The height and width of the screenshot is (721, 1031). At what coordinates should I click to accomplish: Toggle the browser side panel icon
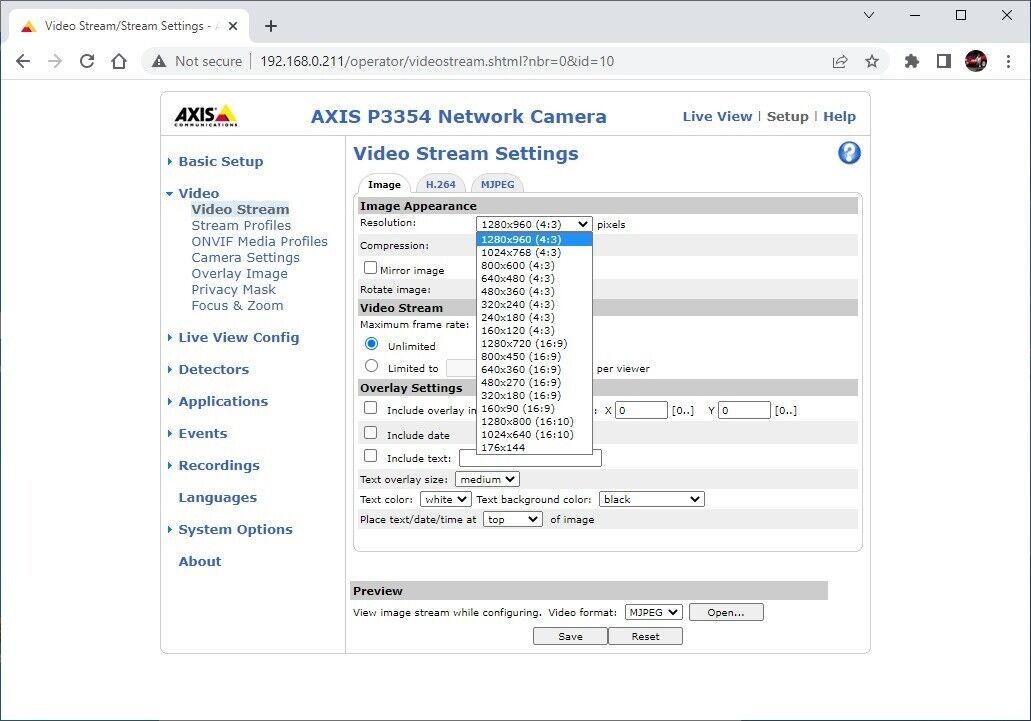(944, 61)
